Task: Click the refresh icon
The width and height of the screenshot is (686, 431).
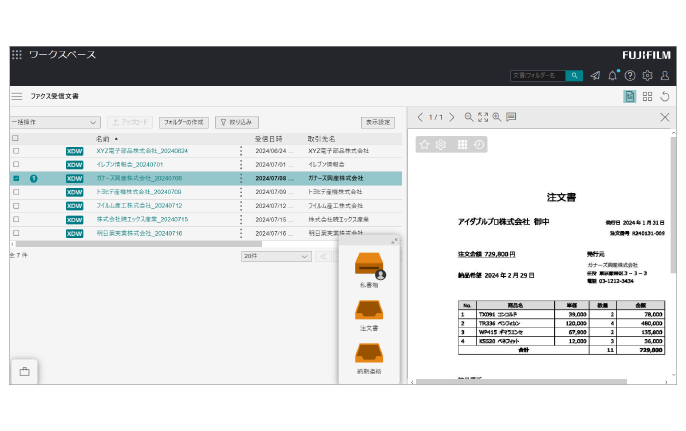Action: (x=665, y=96)
